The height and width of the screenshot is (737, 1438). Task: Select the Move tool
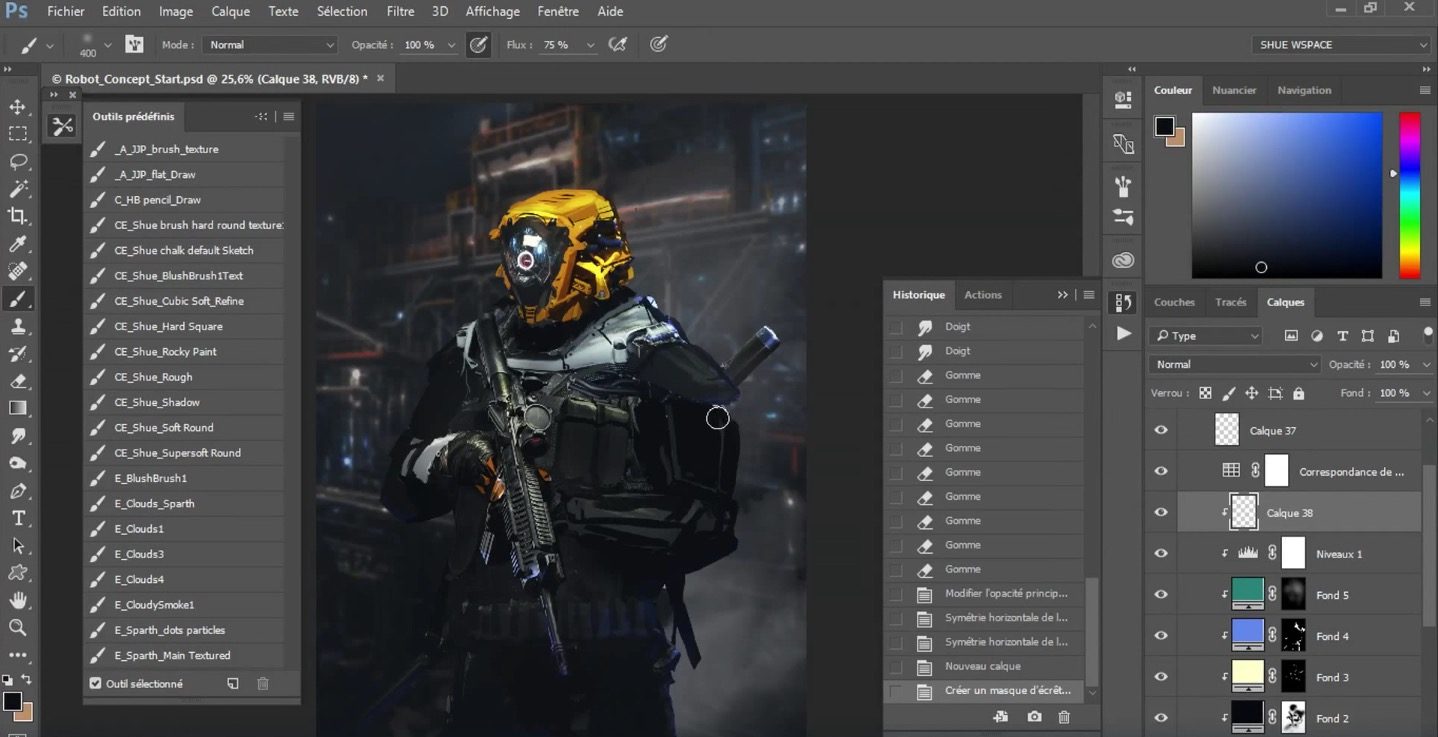pos(18,107)
